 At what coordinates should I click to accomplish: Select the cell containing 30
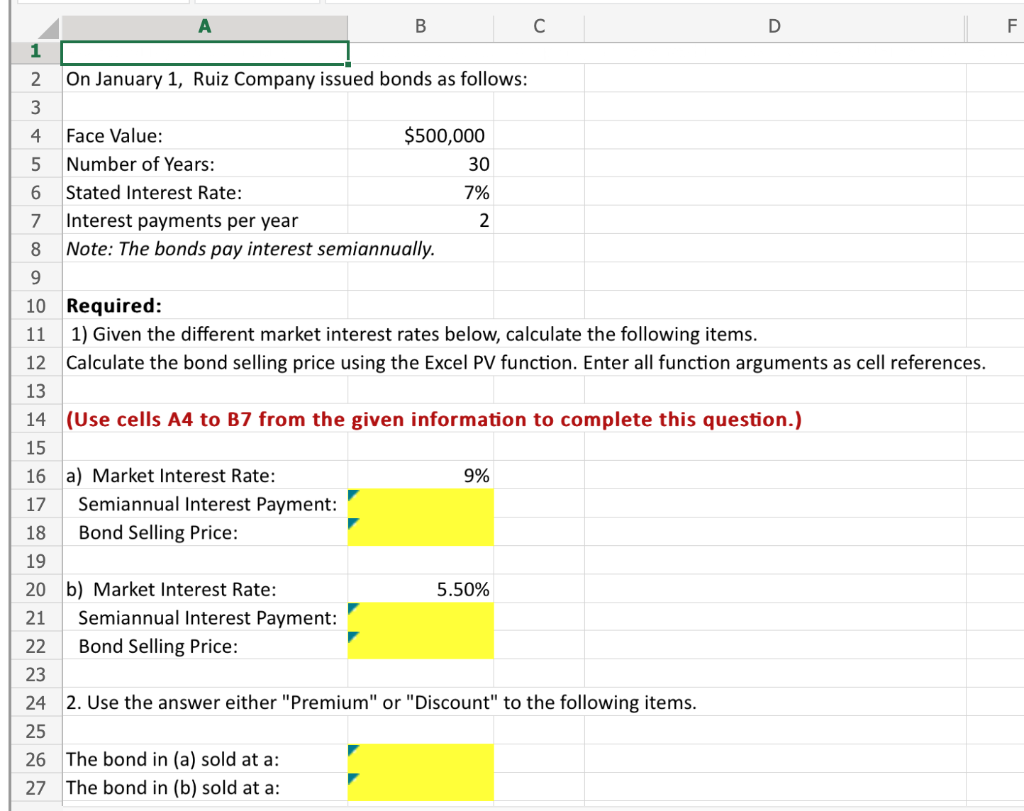pos(421,164)
